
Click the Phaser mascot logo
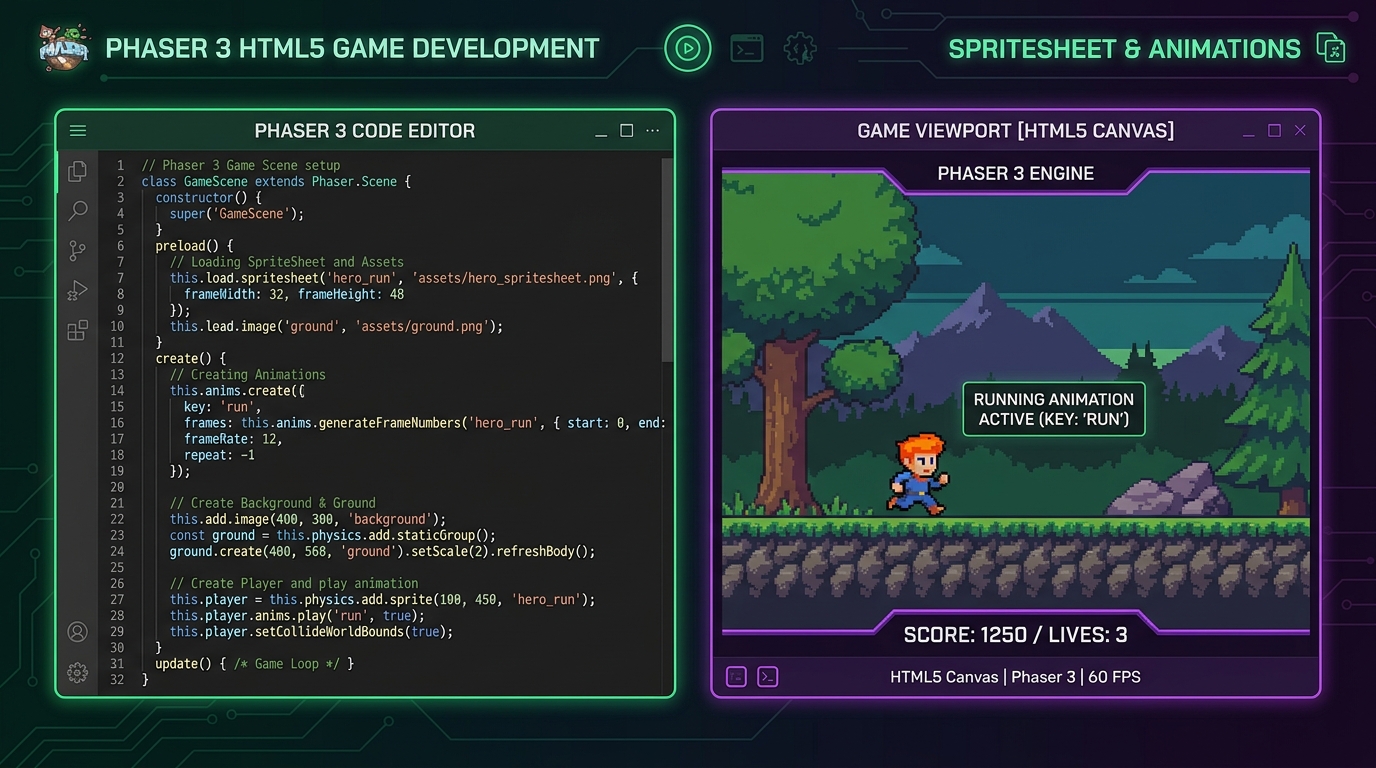coord(63,47)
